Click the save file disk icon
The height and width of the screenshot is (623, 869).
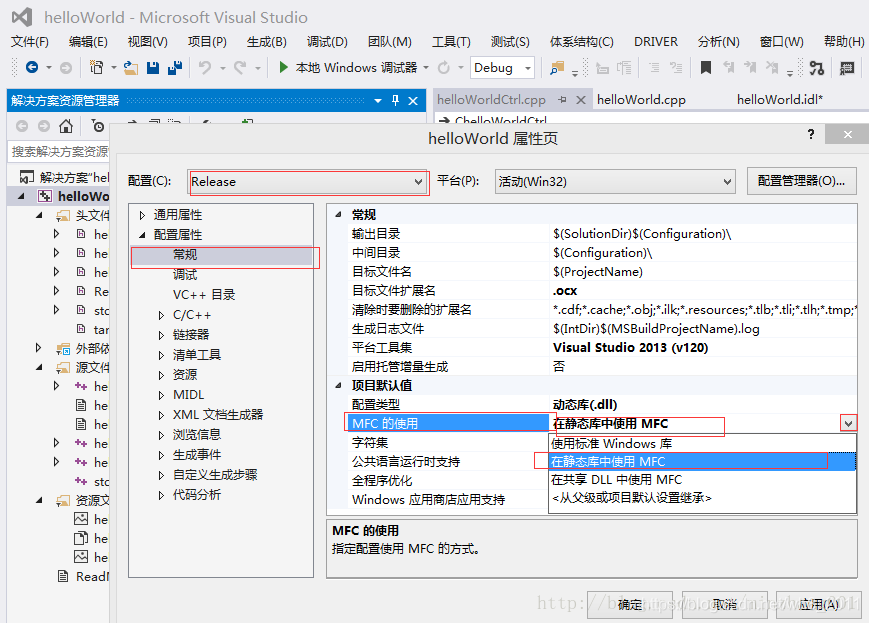click(x=153, y=68)
